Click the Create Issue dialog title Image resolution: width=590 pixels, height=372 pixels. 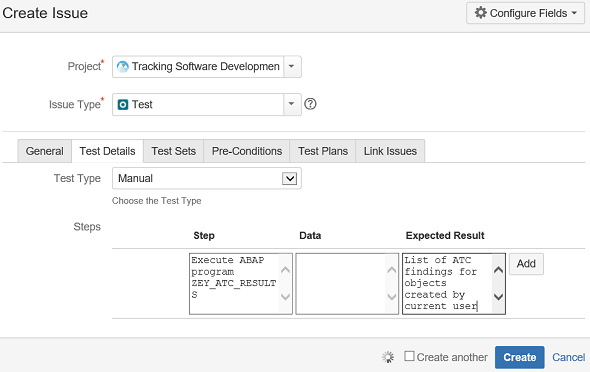45,13
